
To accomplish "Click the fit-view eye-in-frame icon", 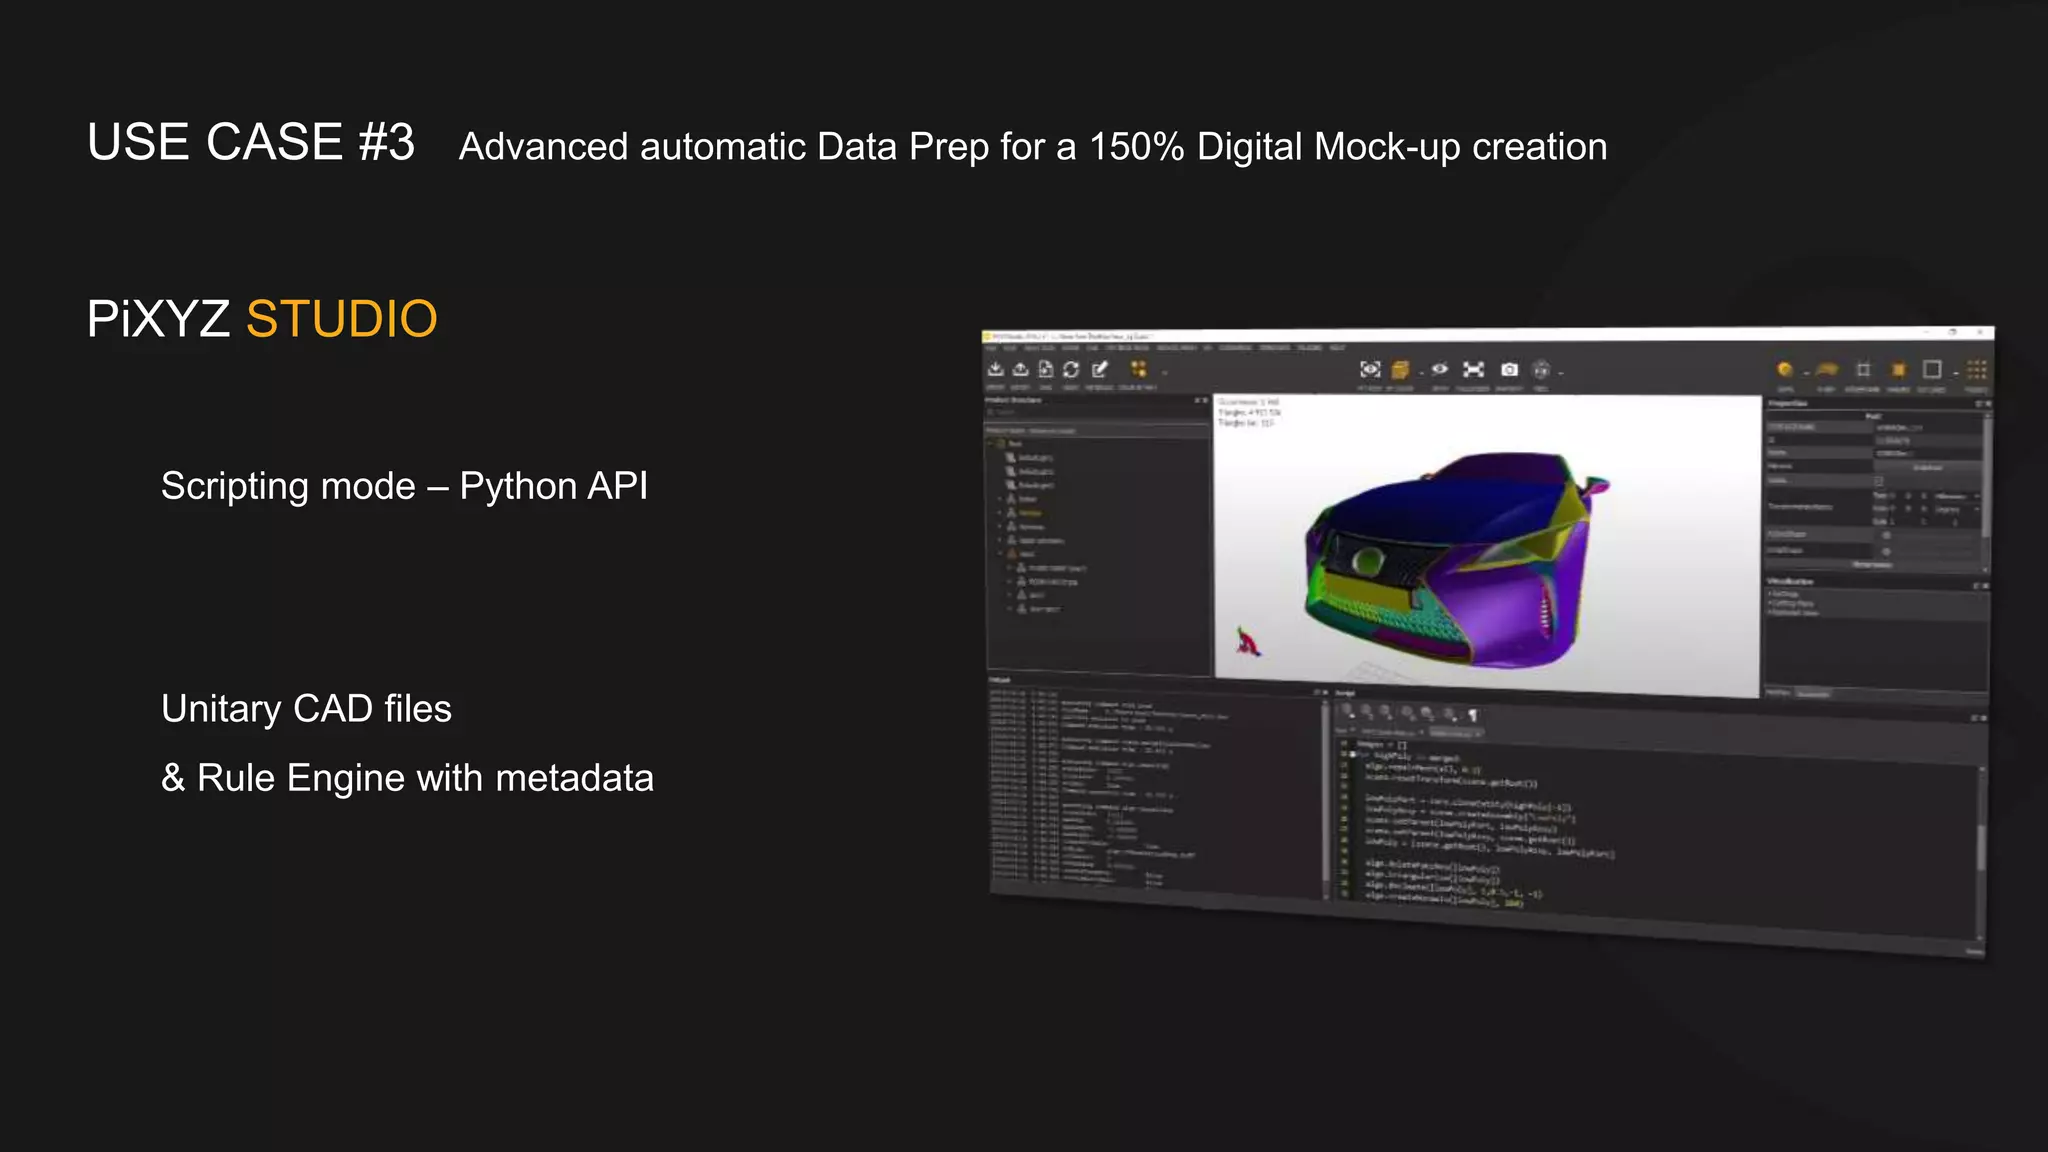I will [x=1370, y=370].
